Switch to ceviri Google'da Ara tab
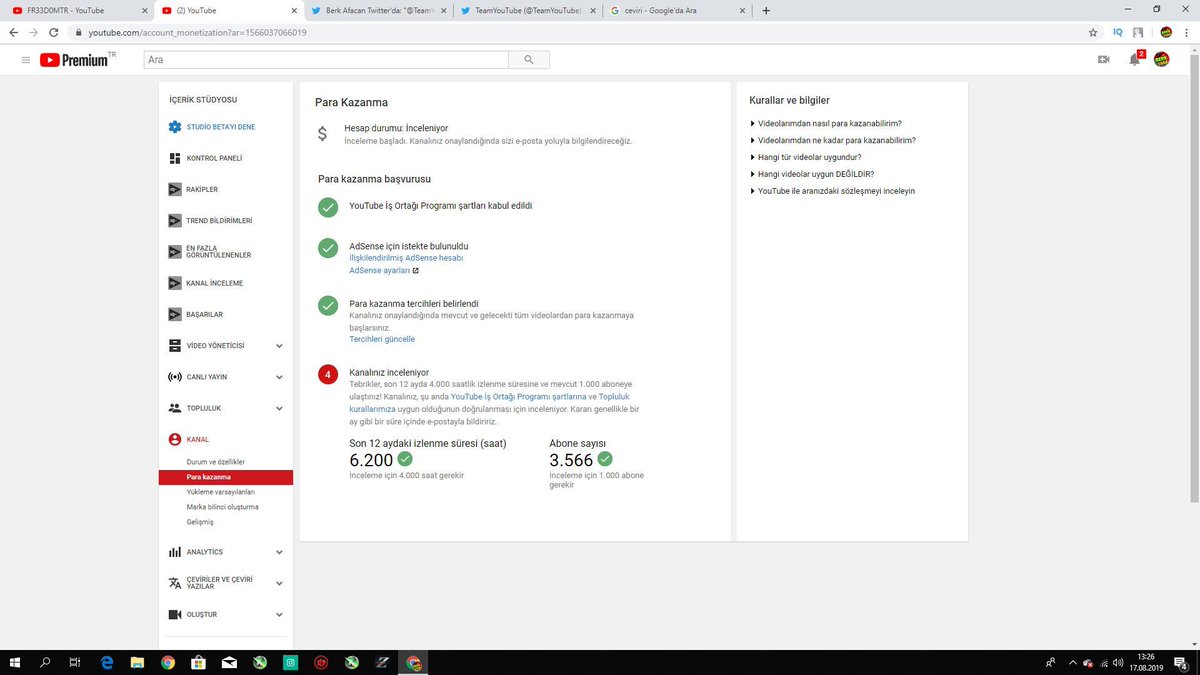The height and width of the screenshot is (675, 1200). [x=676, y=10]
